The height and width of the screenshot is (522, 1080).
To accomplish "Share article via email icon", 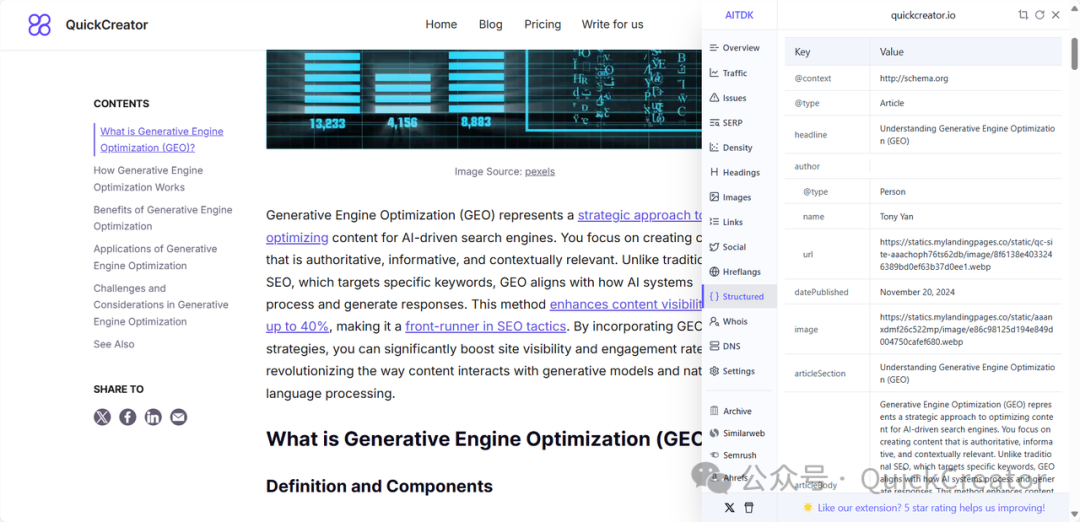I will [179, 417].
